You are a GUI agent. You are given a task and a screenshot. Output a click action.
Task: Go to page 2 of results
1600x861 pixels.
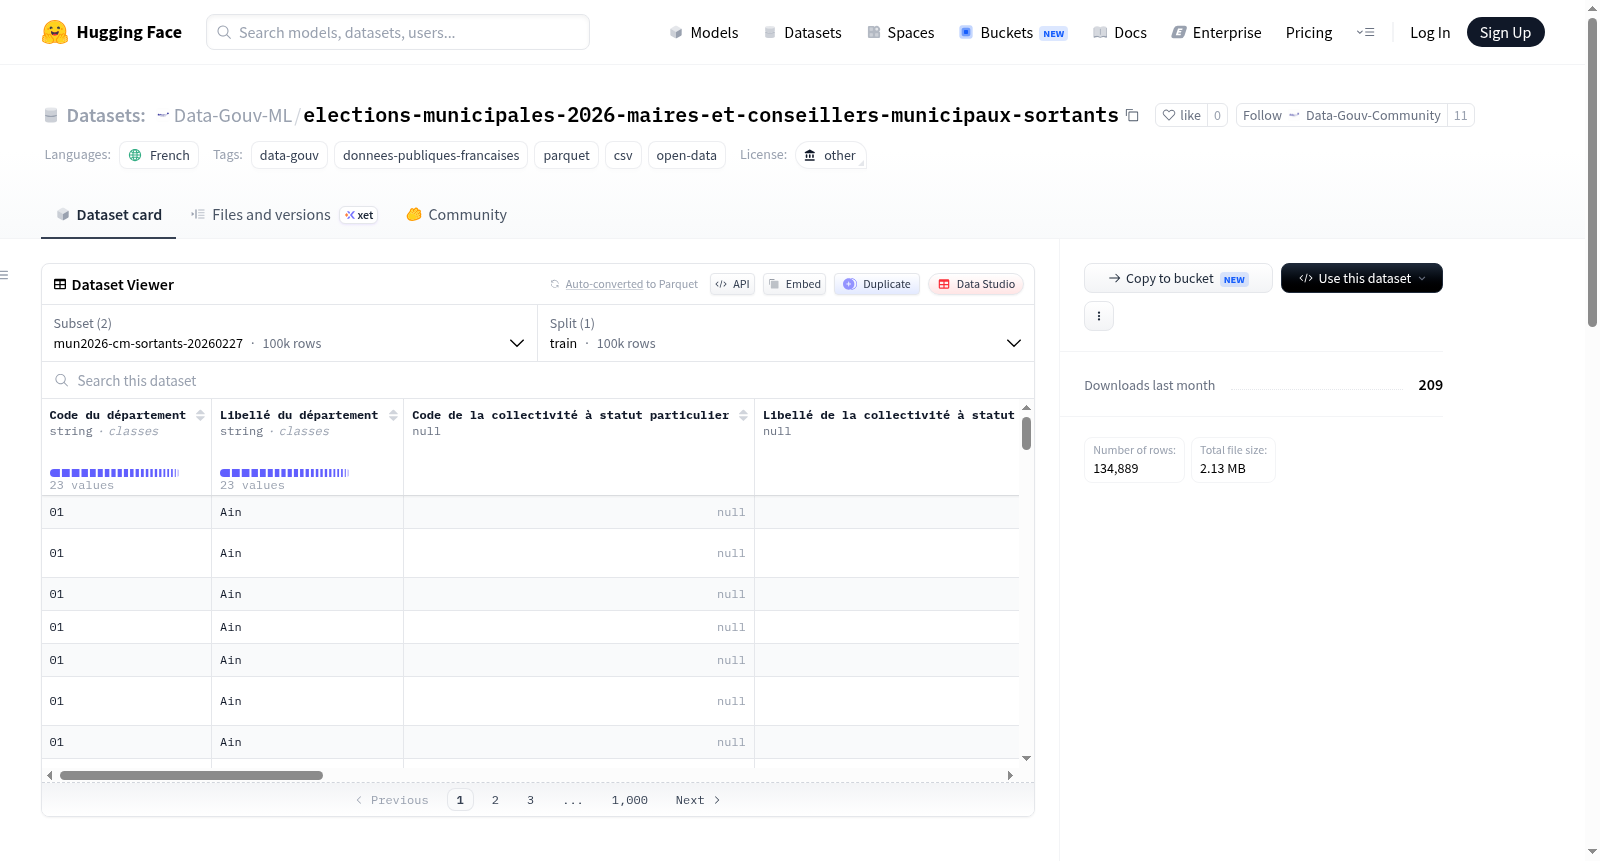495,800
